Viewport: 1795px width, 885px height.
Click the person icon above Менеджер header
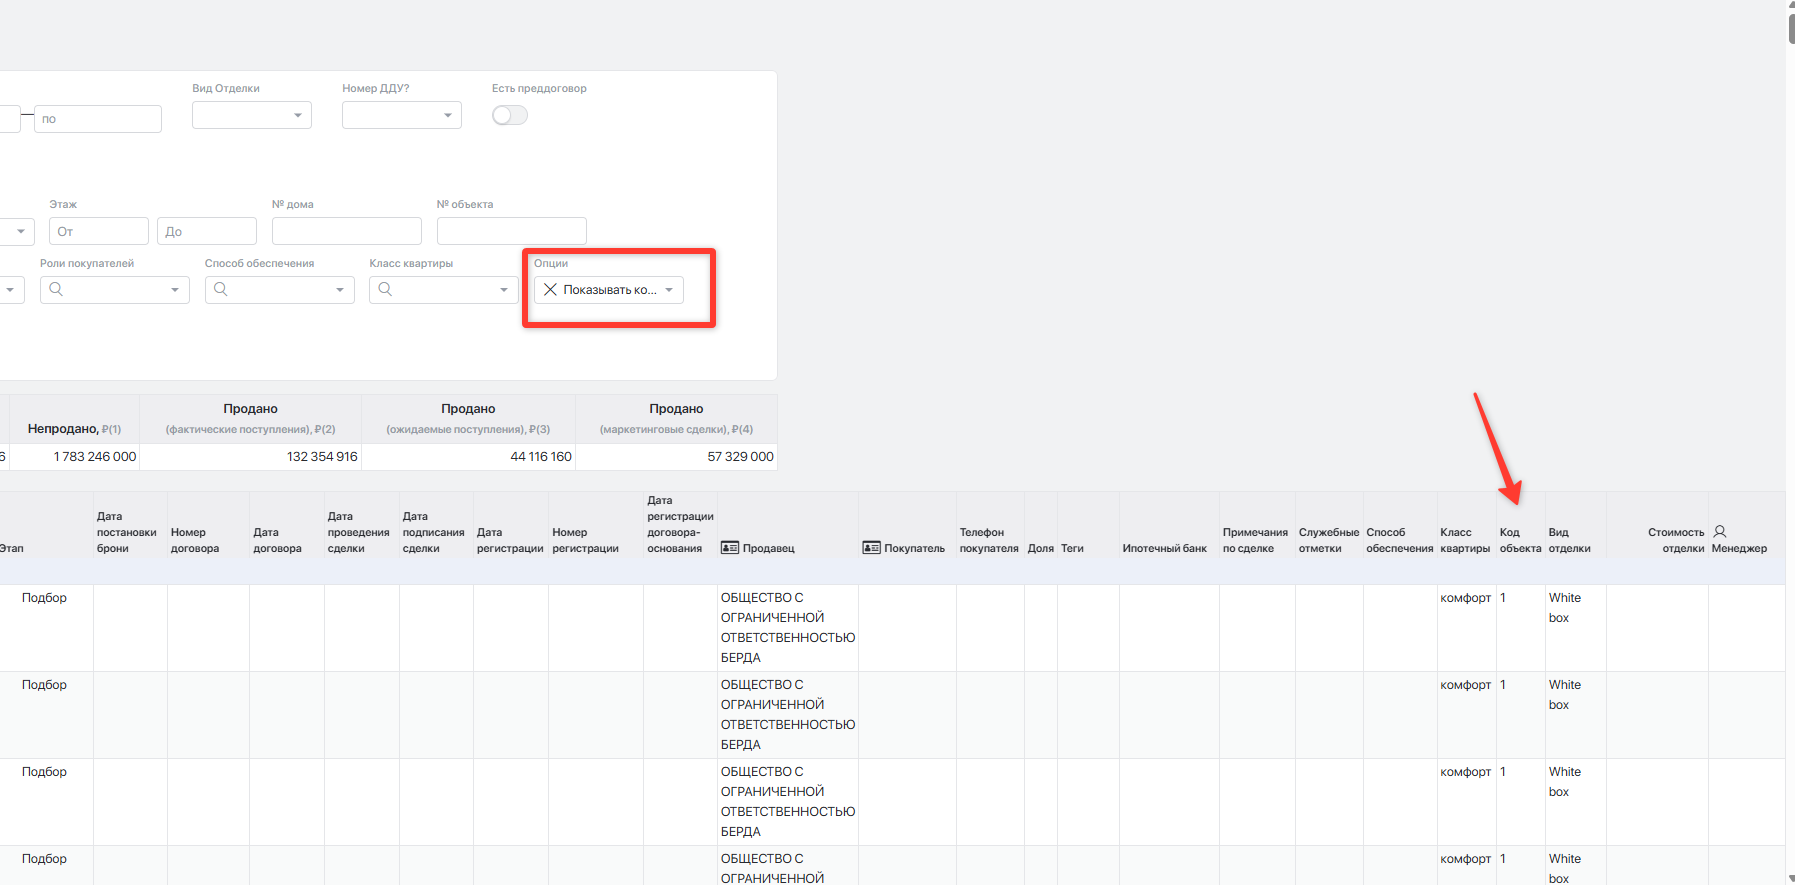tap(1720, 531)
